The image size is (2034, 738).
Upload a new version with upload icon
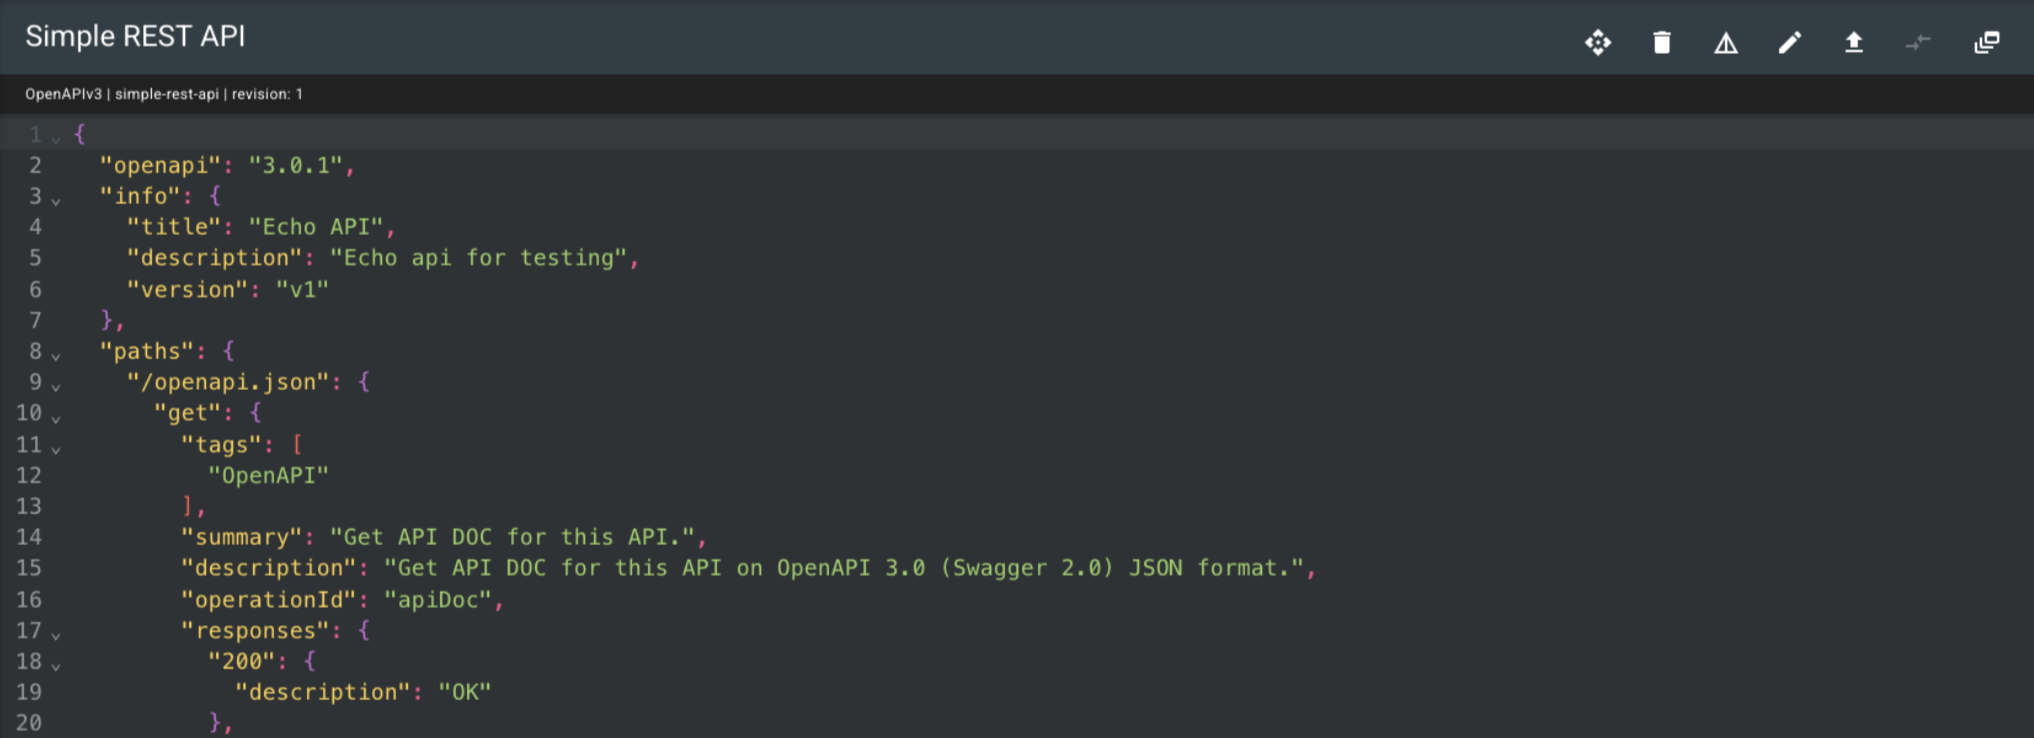1854,42
